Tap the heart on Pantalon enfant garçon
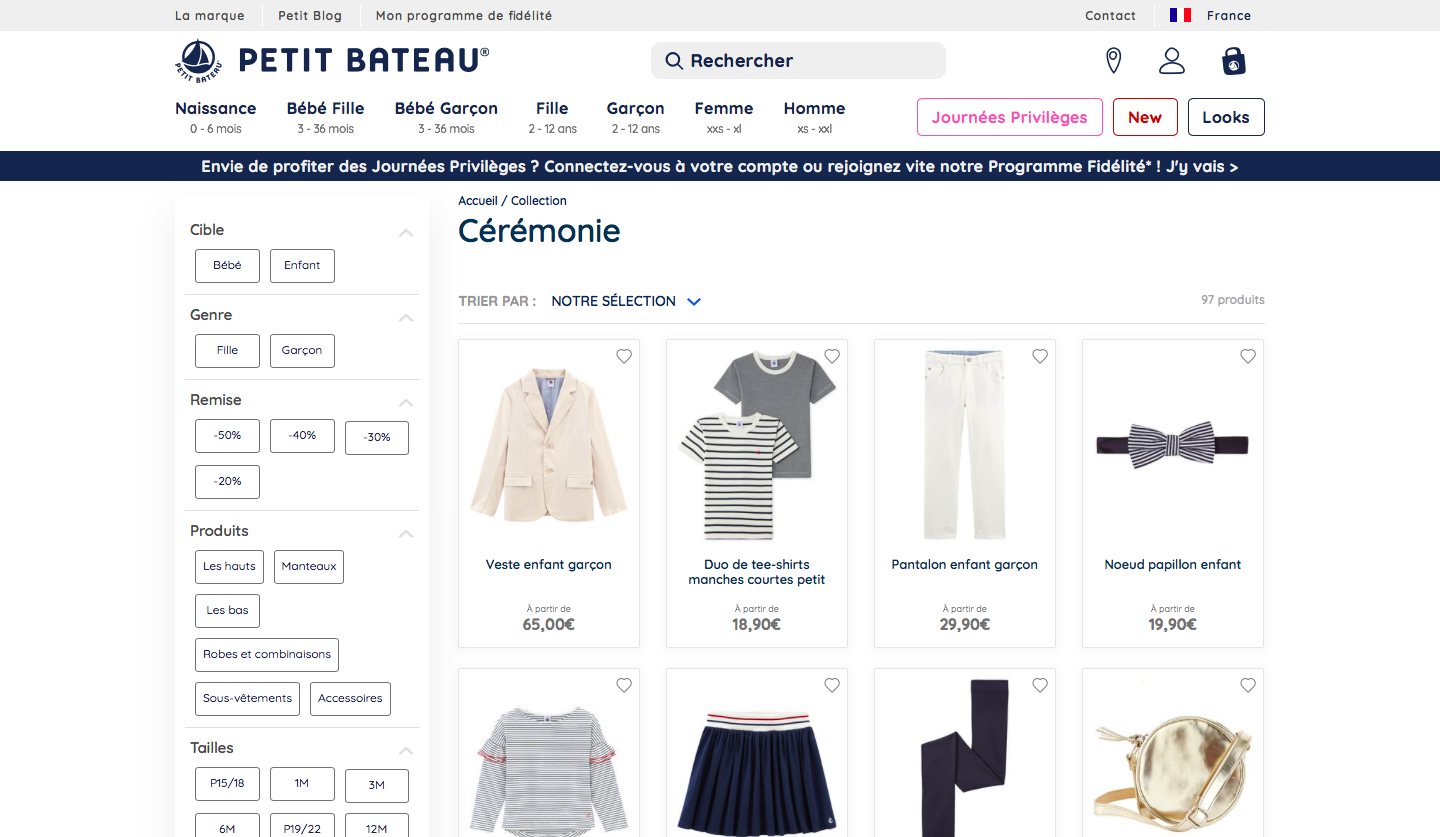The height and width of the screenshot is (837, 1440). coord(1039,356)
